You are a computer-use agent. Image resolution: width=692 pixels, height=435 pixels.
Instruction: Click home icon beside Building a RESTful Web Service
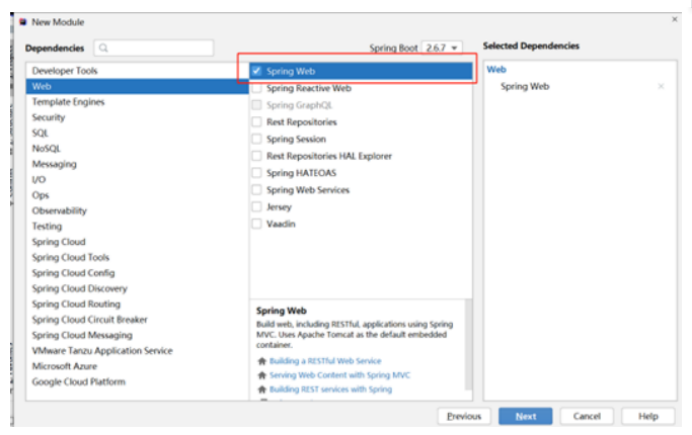click(262, 361)
